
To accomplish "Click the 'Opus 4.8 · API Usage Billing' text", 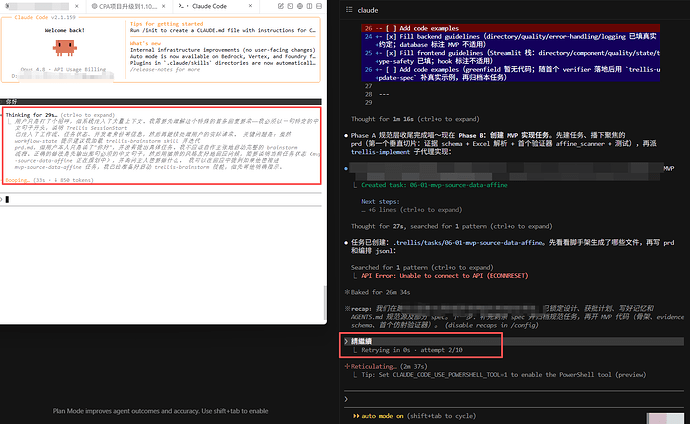I will [63, 69].
